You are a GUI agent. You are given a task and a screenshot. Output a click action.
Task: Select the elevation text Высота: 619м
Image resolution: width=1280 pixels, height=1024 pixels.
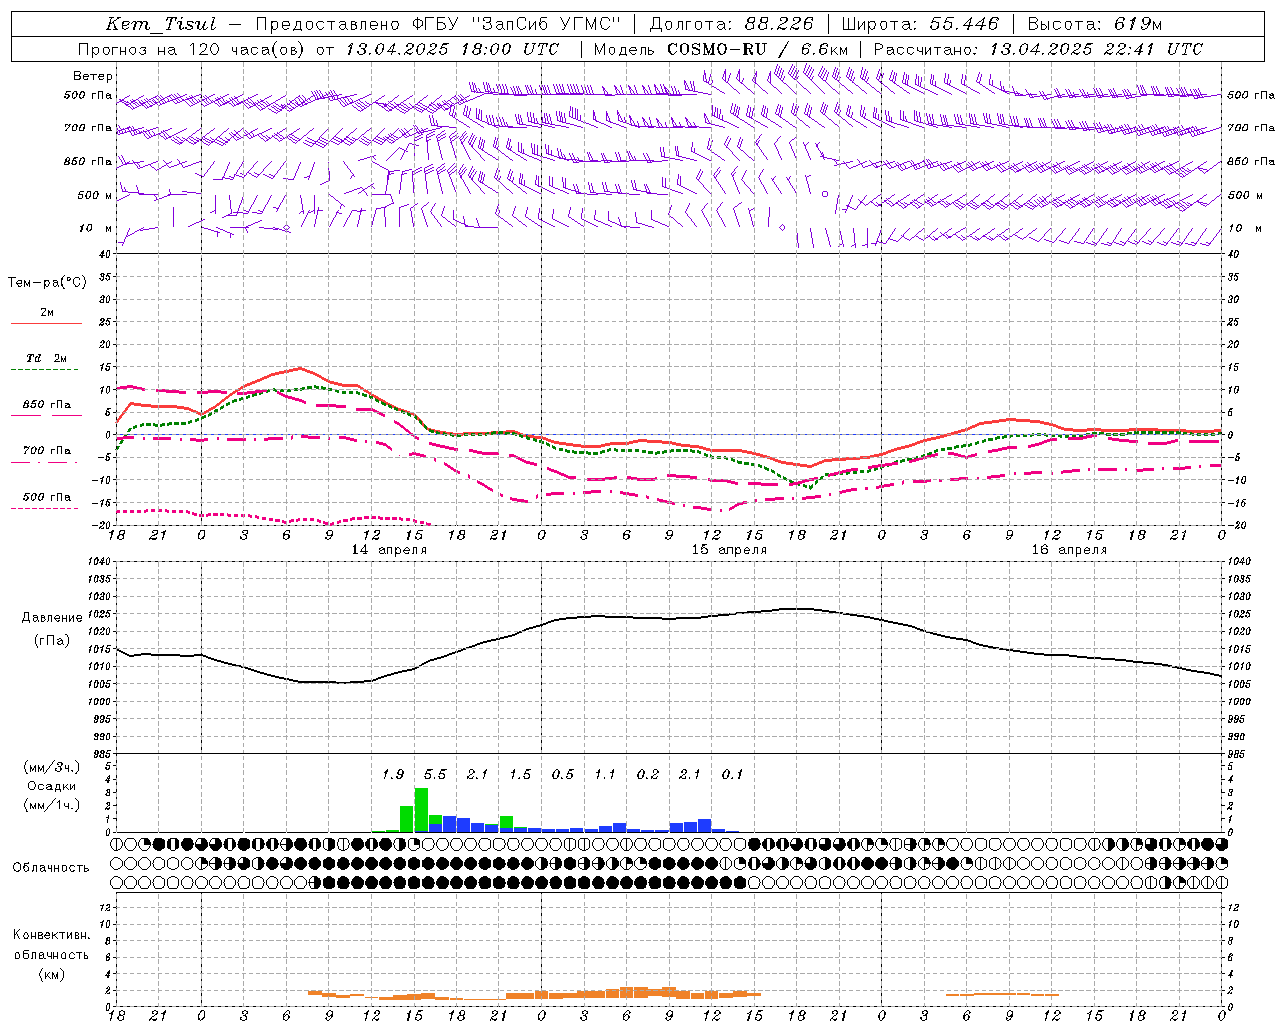(x=1095, y=24)
